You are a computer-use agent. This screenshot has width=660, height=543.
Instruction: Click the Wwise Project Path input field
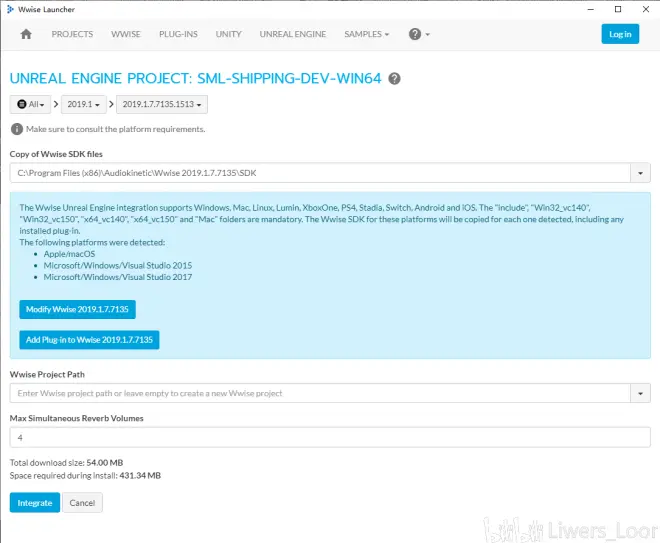(320, 393)
